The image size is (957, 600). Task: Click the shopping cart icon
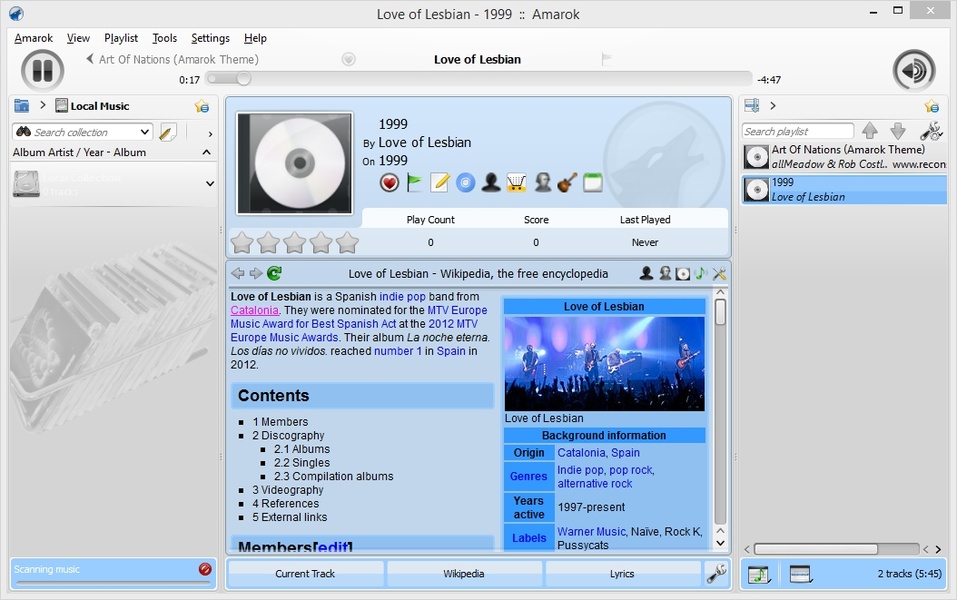pyautogui.click(x=516, y=182)
